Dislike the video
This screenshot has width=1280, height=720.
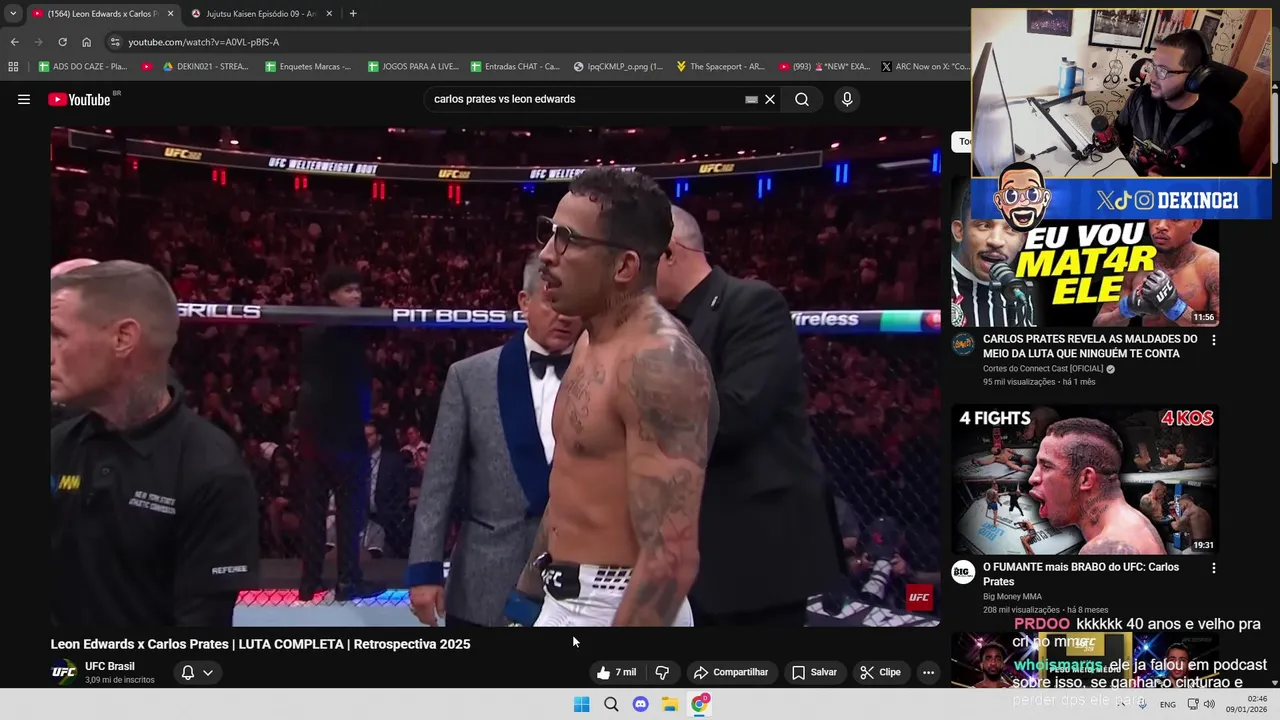click(661, 672)
